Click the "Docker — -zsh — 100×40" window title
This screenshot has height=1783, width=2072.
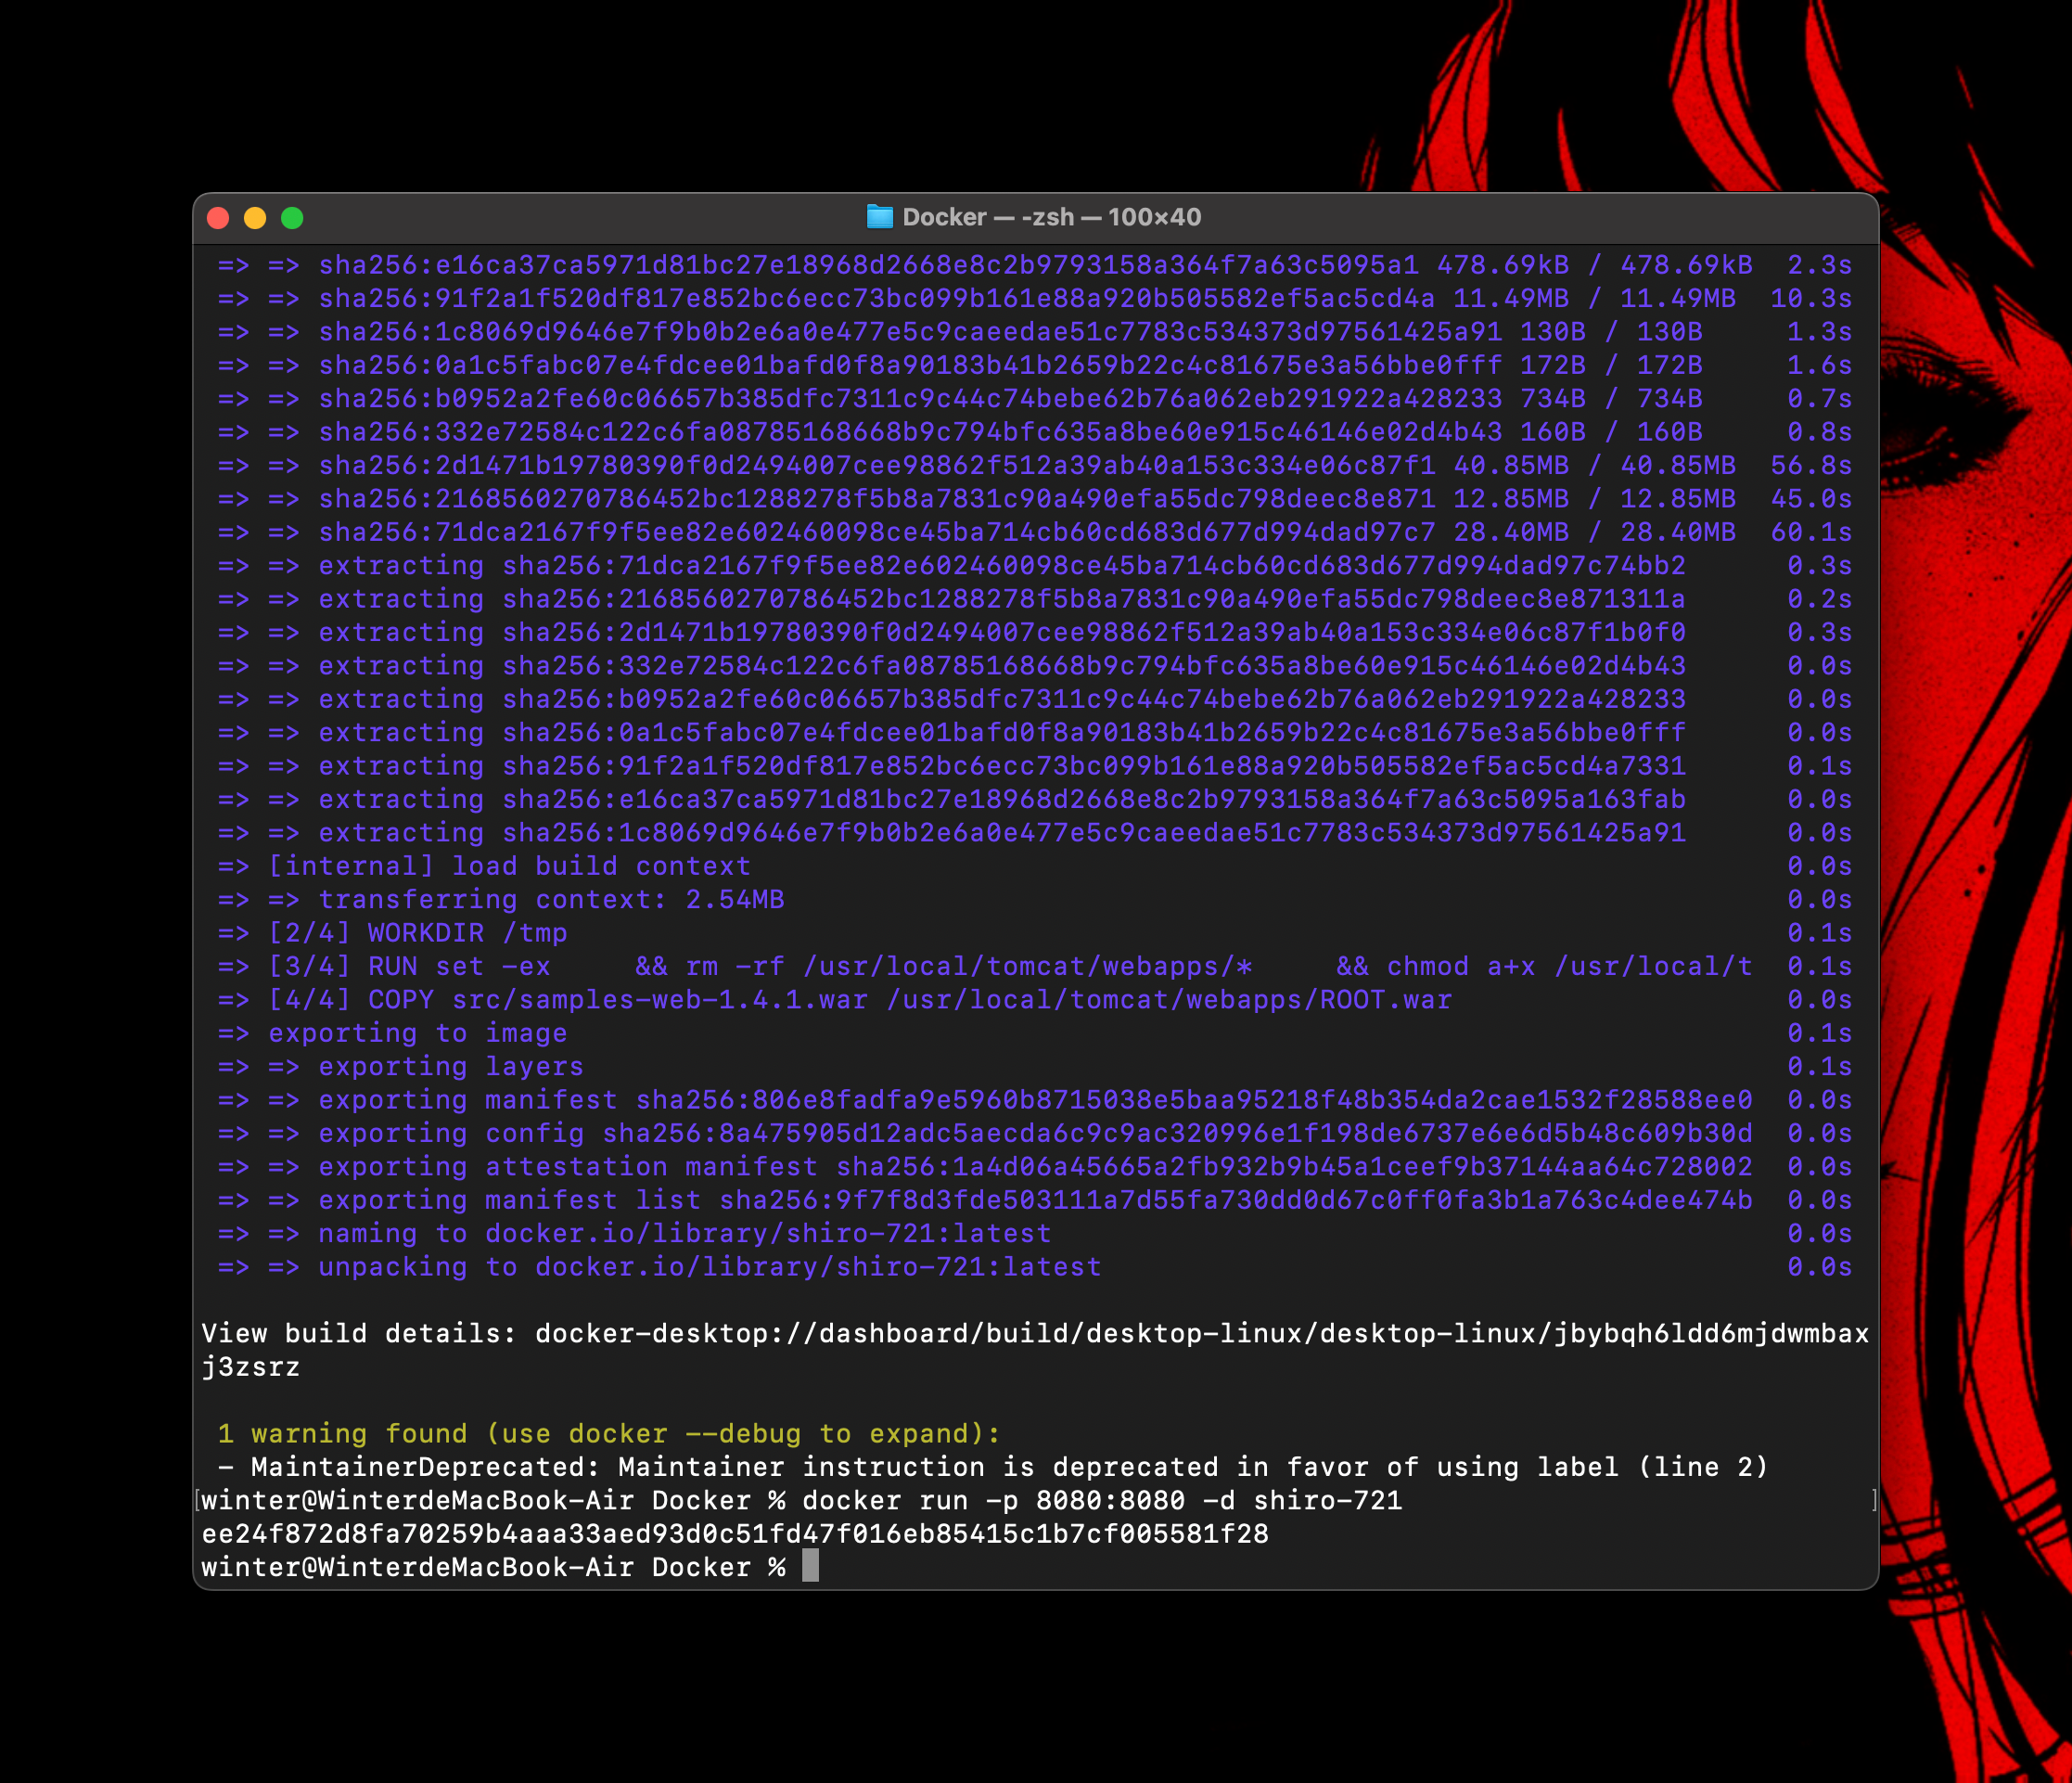point(1051,217)
